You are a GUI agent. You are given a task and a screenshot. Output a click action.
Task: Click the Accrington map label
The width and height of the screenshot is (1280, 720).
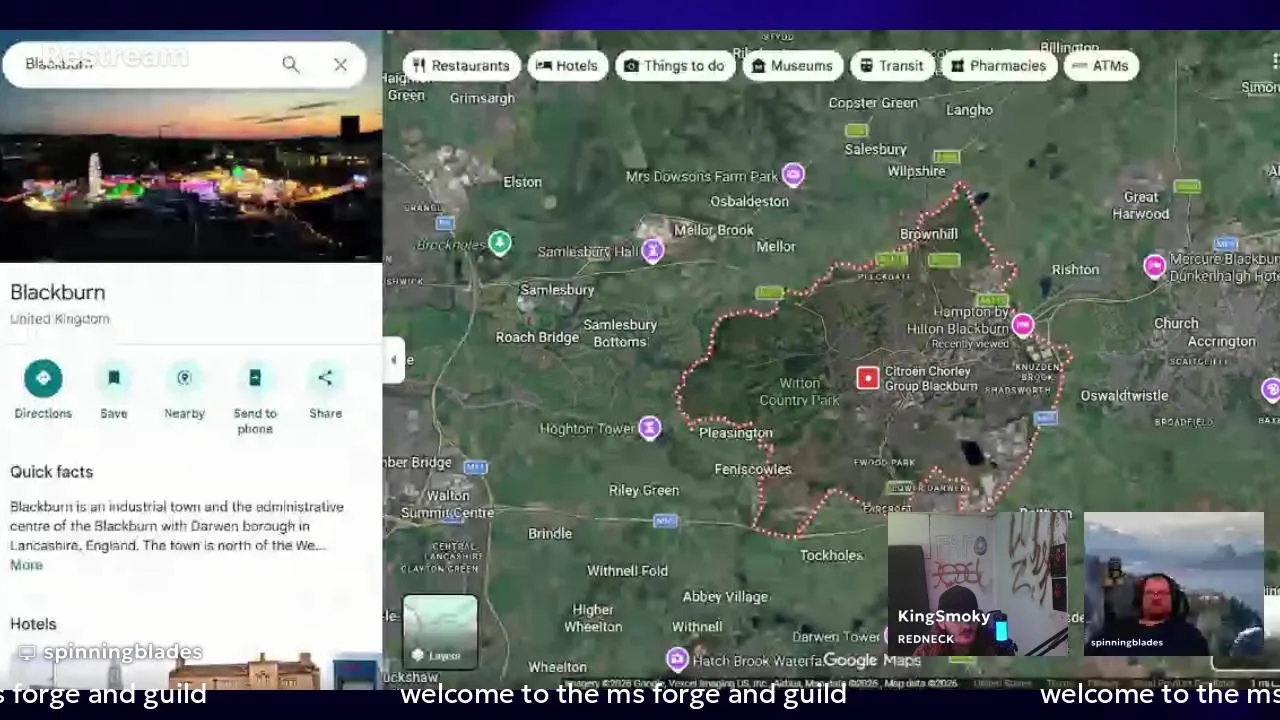[1221, 341]
